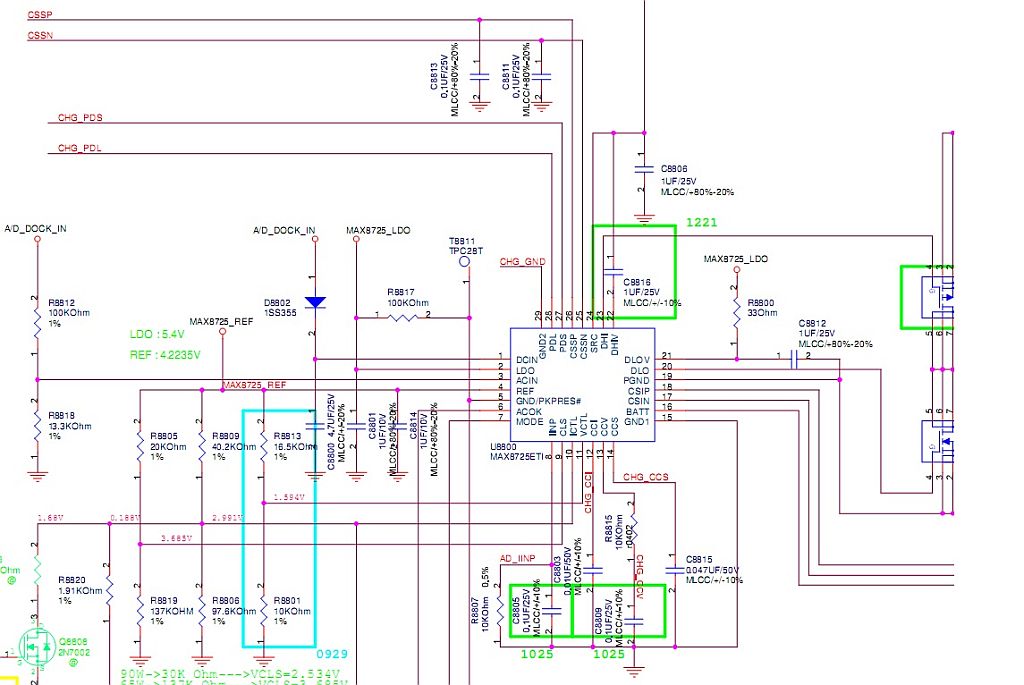The width and height of the screenshot is (1024, 685).
Task: Click the R8817 resistor zigzag symbol
Action: [402, 318]
